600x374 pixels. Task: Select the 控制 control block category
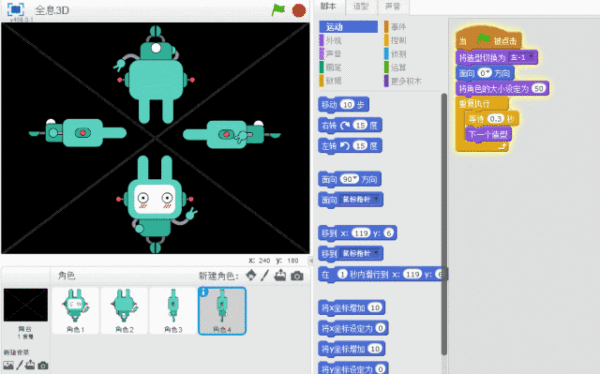[x=398, y=40]
